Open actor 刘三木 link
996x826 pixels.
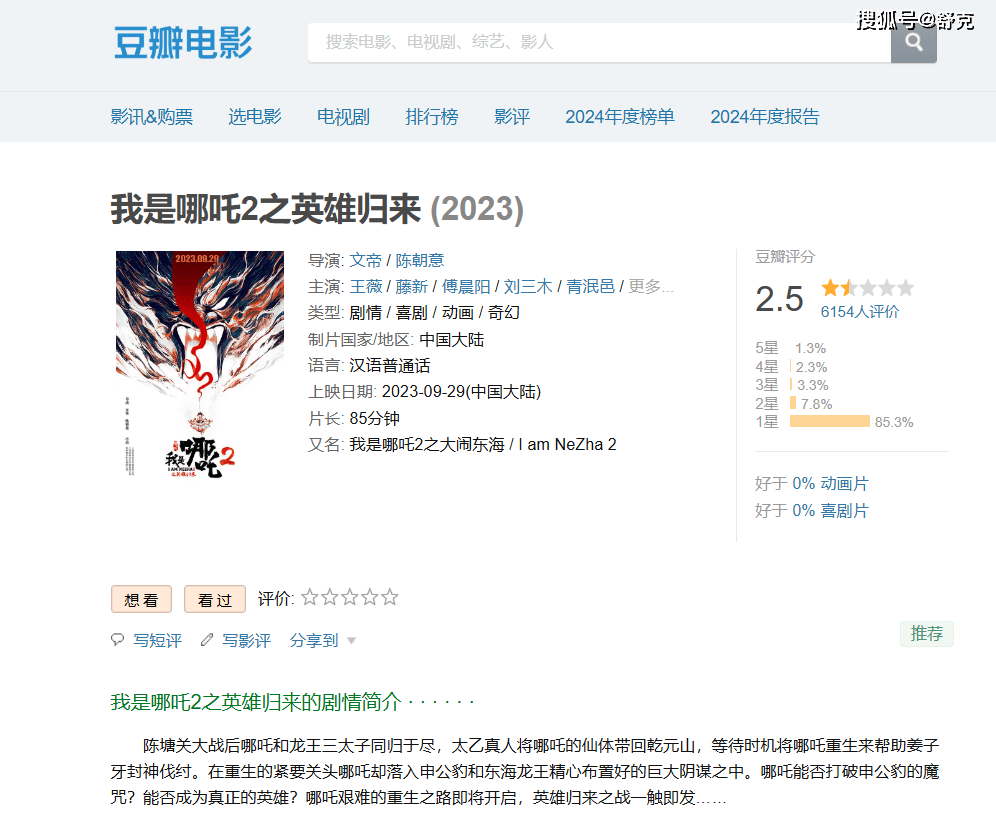pyautogui.click(x=528, y=287)
